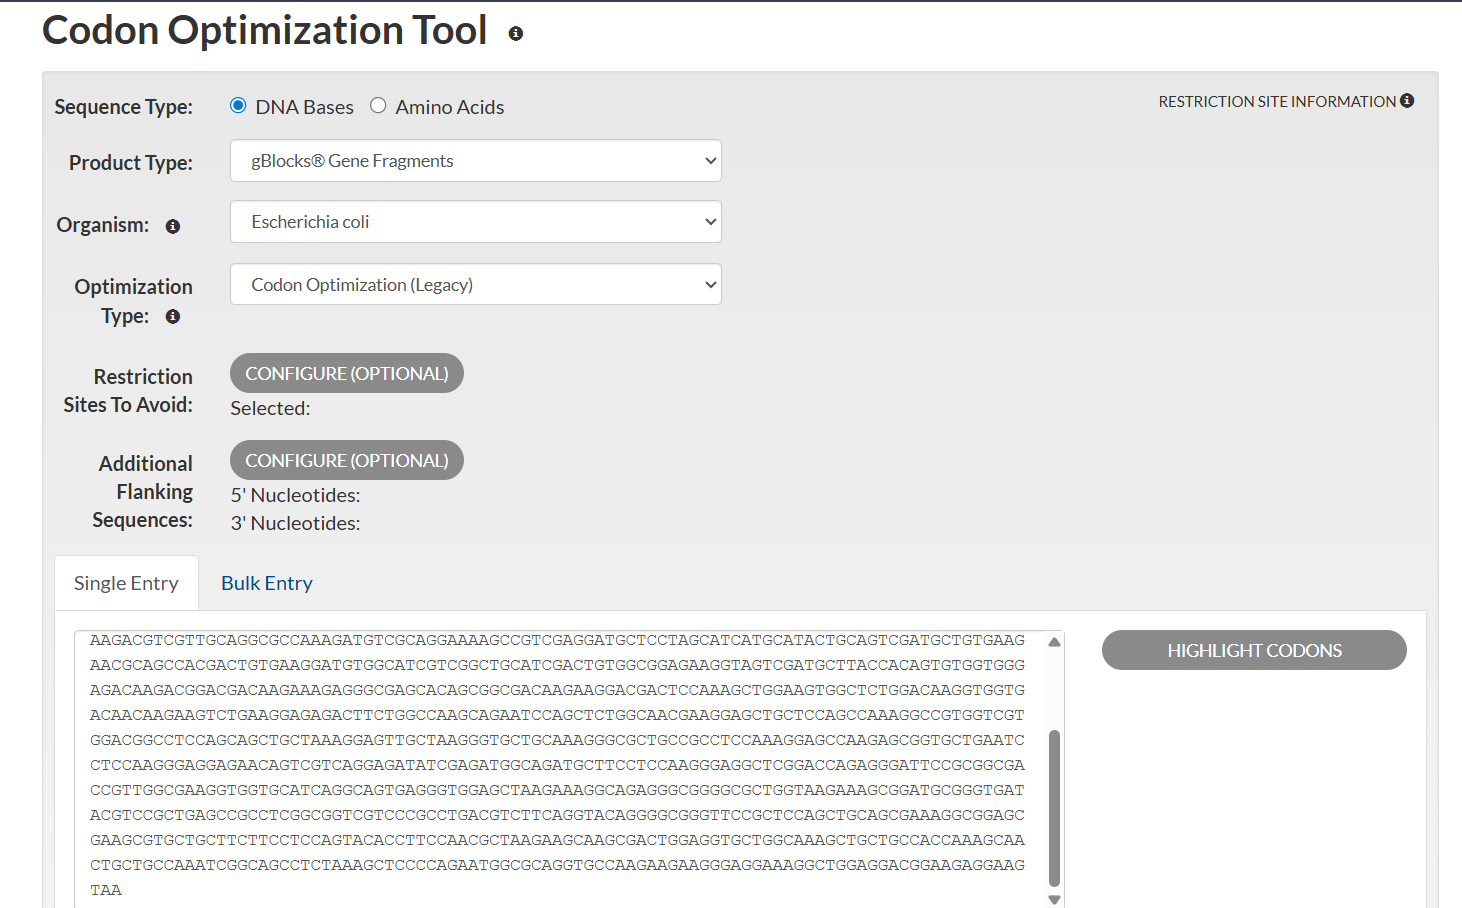Configure Restriction Sites To Avoid

tap(347, 373)
